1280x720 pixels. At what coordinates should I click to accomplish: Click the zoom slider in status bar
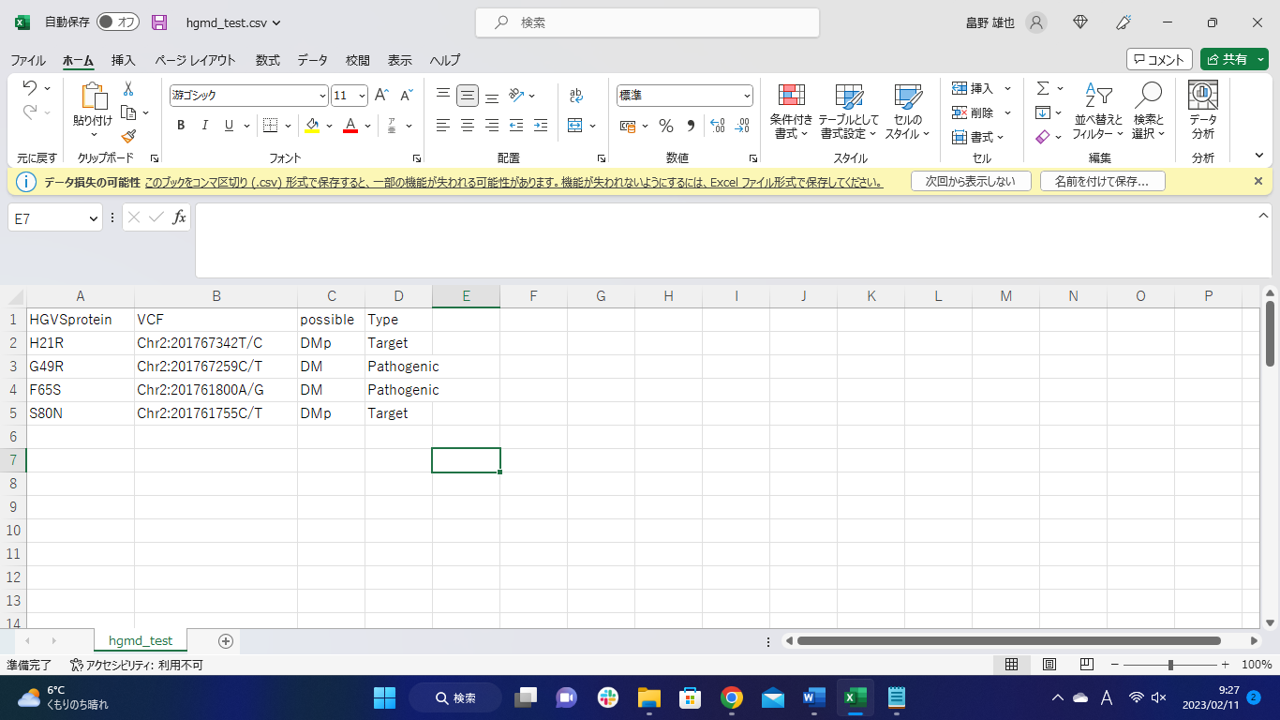coord(1171,665)
